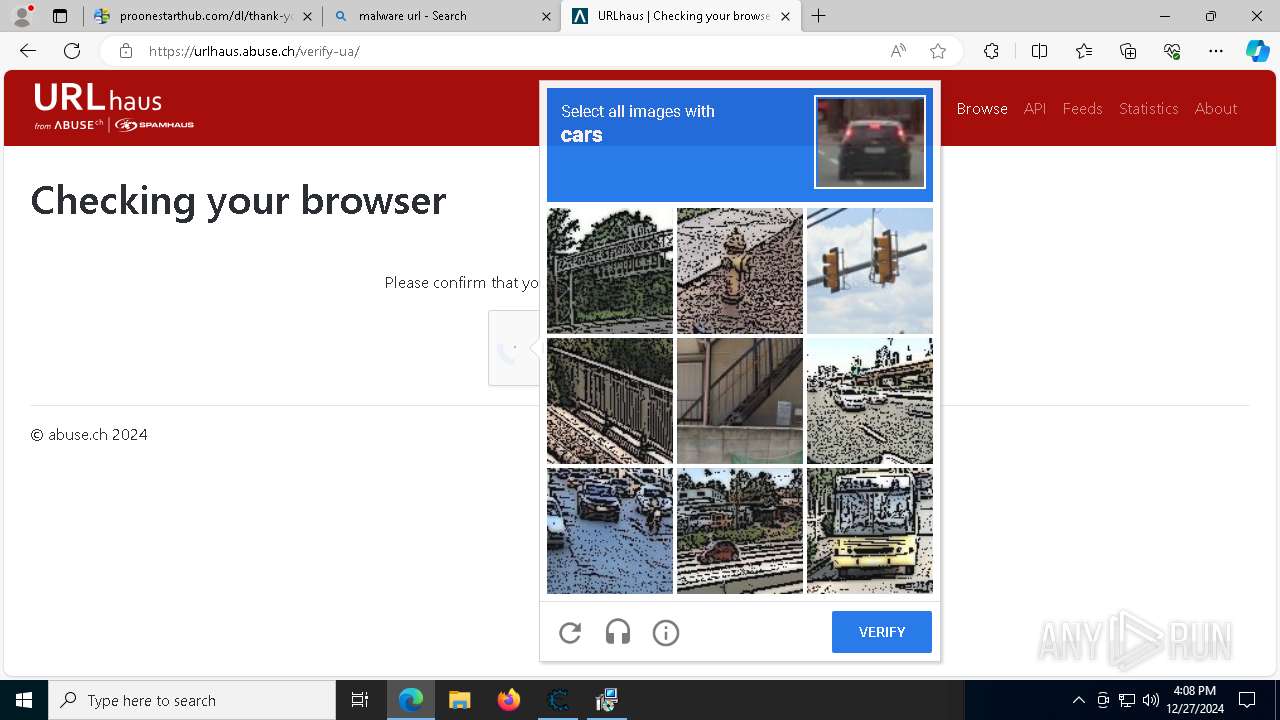Open the Favorites list
The image size is (1280, 720).
[1084, 51]
